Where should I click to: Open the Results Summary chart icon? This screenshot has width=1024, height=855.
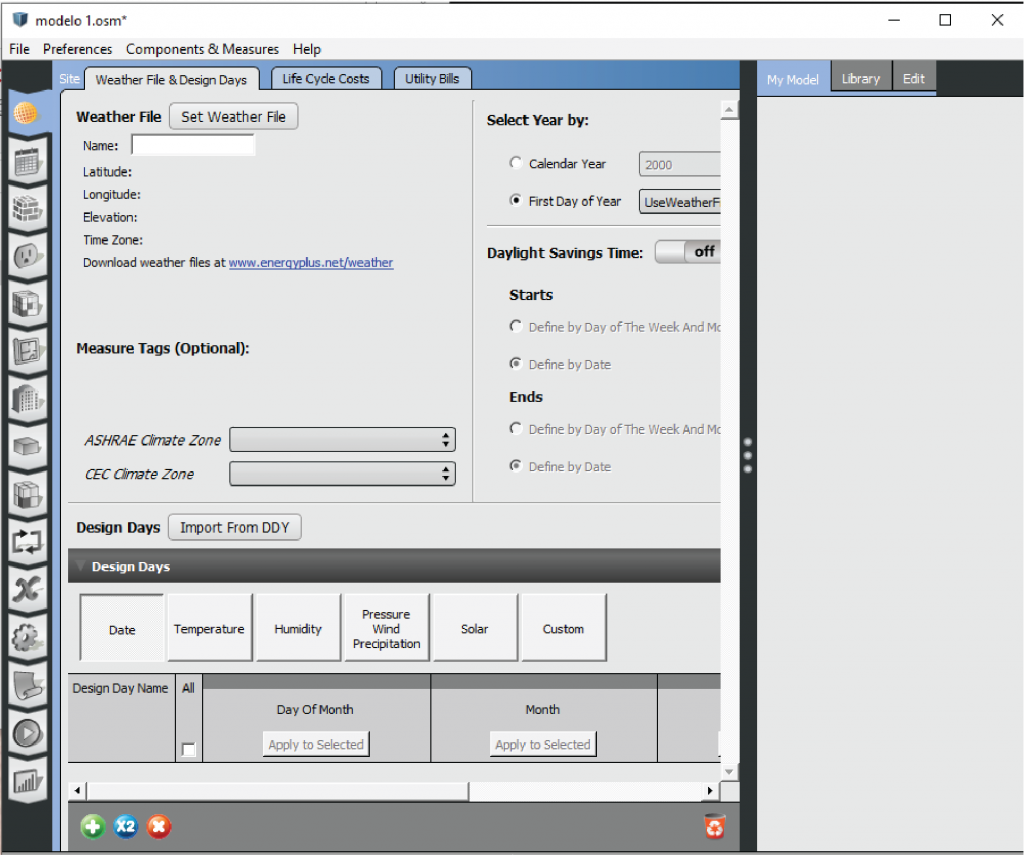(x=27, y=780)
